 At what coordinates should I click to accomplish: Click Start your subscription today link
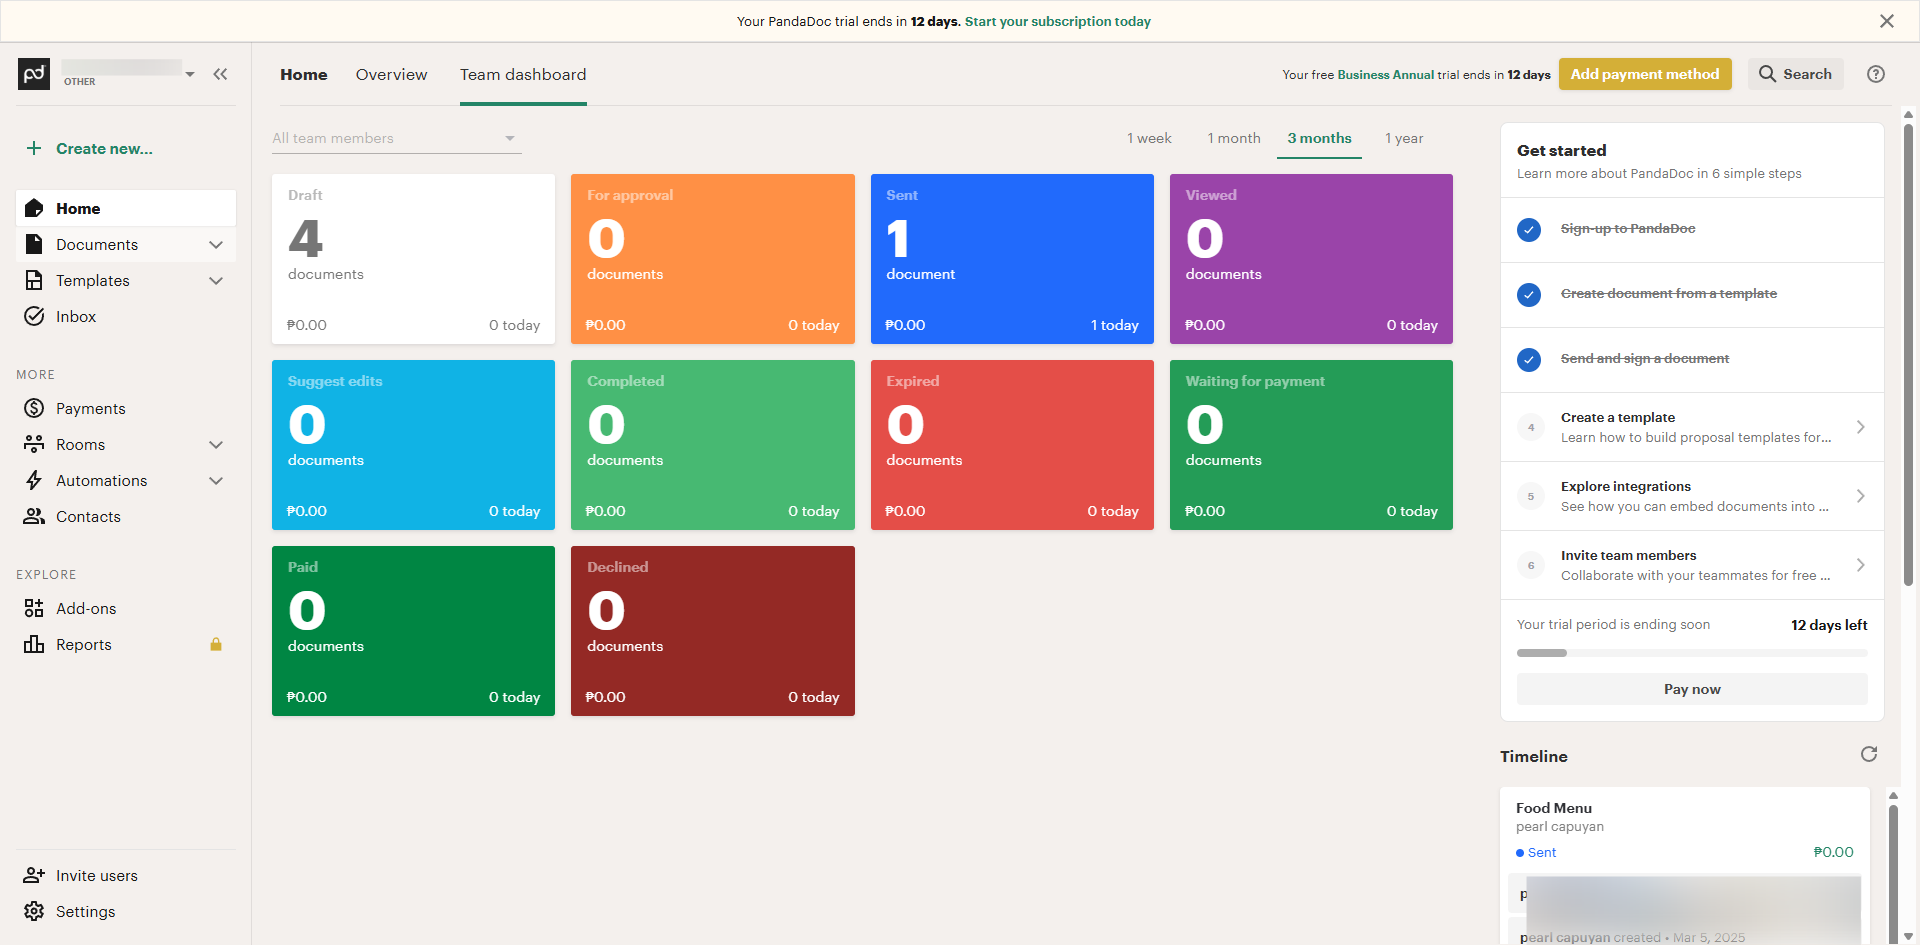pos(1058,21)
